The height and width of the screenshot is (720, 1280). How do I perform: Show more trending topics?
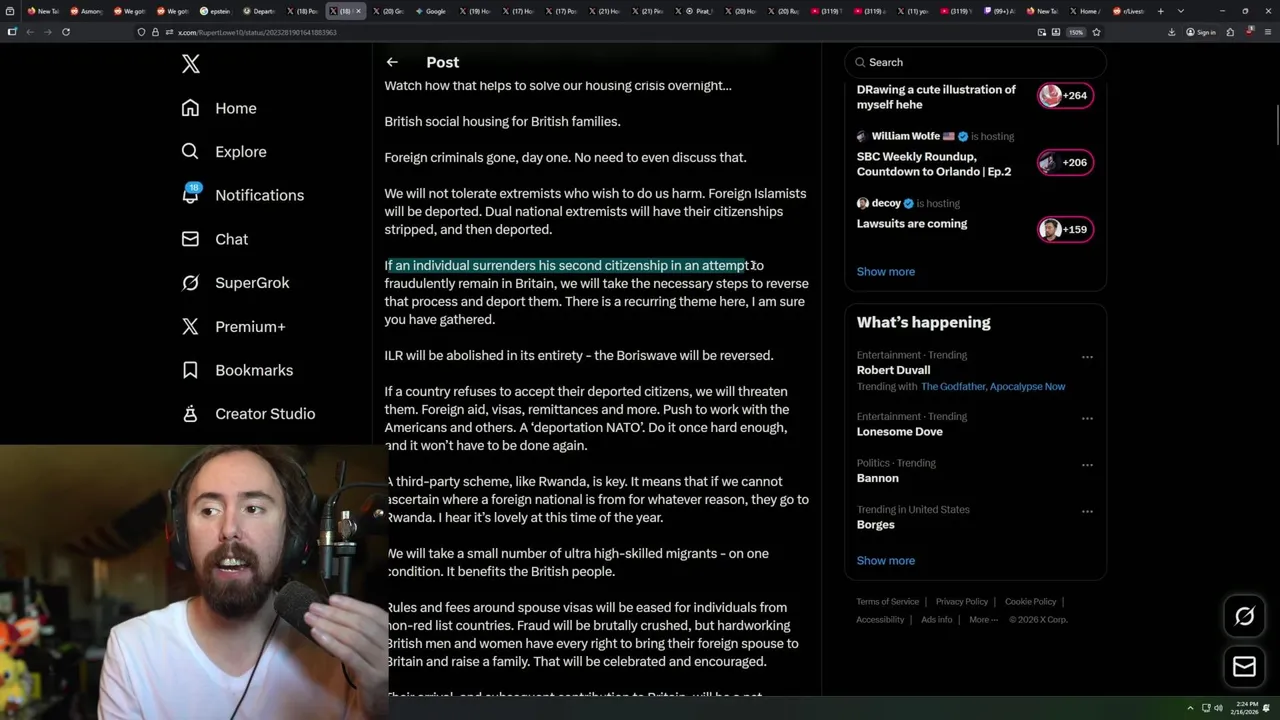click(x=885, y=561)
